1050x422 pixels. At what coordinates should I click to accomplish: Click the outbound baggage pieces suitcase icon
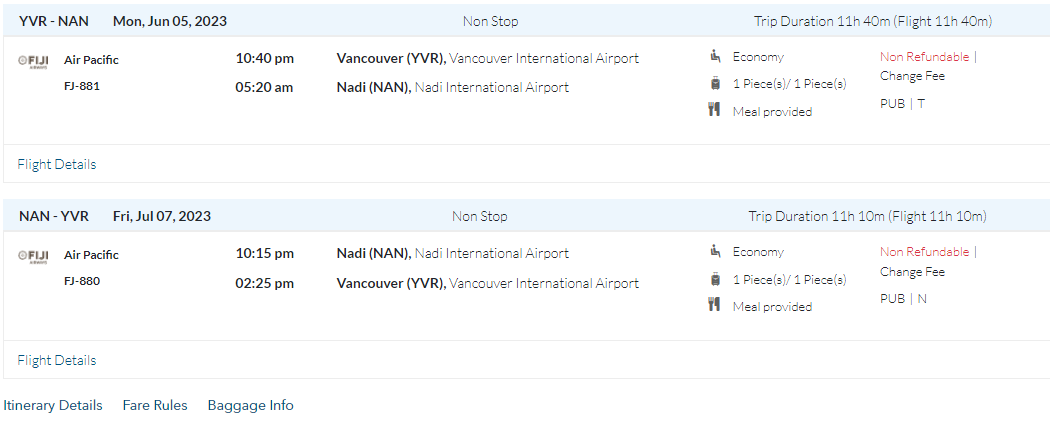coord(715,84)
